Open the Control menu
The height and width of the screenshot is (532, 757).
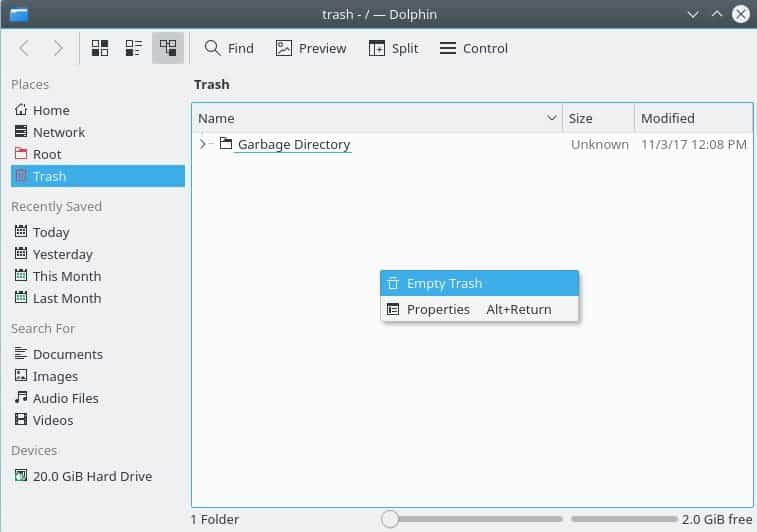click(474, 48)
